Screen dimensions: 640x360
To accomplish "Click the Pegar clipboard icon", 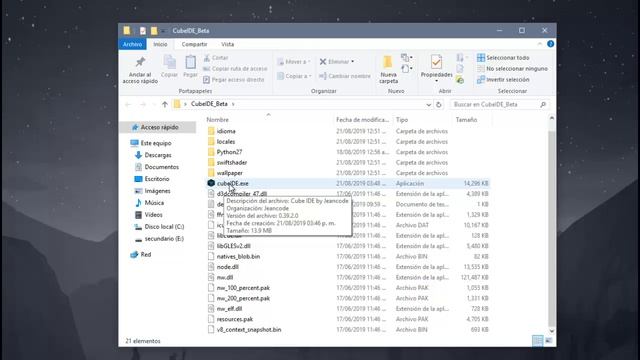I will (x=190, y=62).
